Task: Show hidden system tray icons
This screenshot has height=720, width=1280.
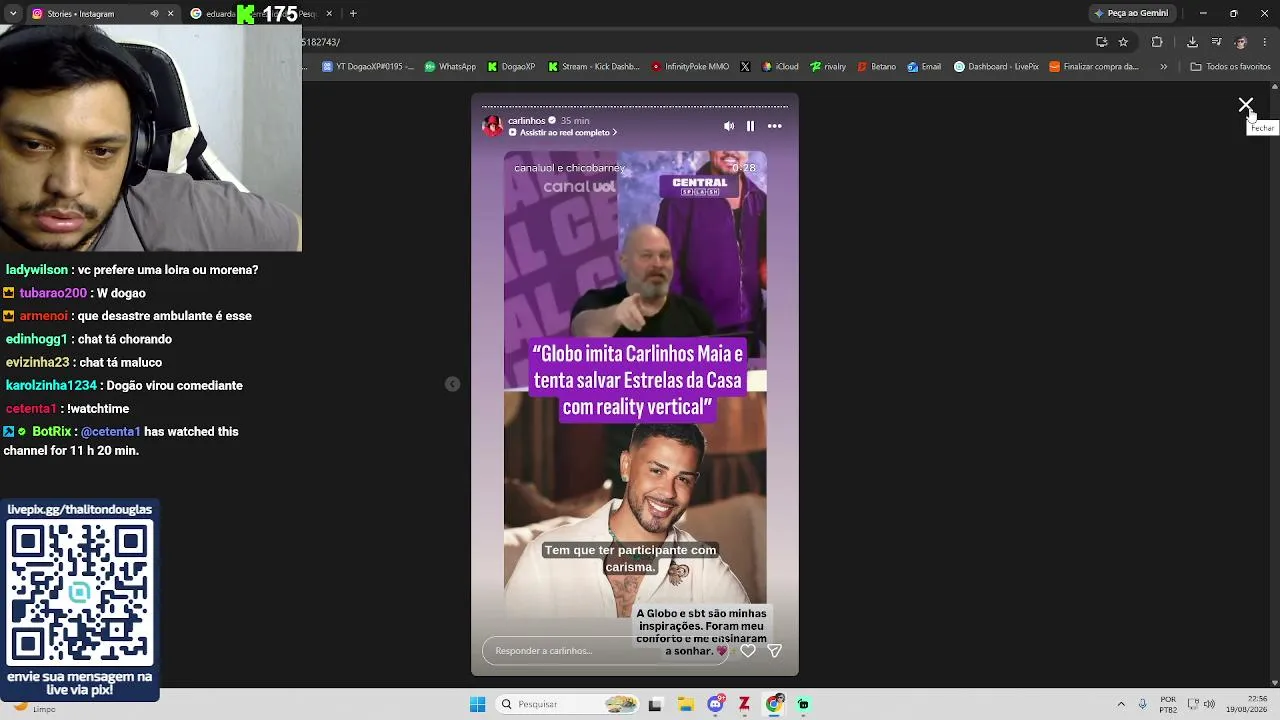Action: 1121,704
